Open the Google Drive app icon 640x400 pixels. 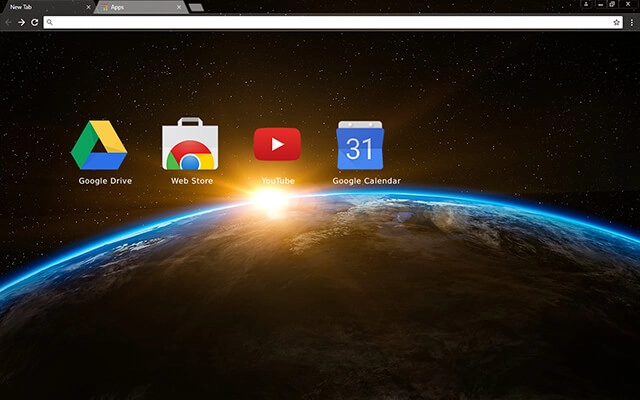(99, 145)
